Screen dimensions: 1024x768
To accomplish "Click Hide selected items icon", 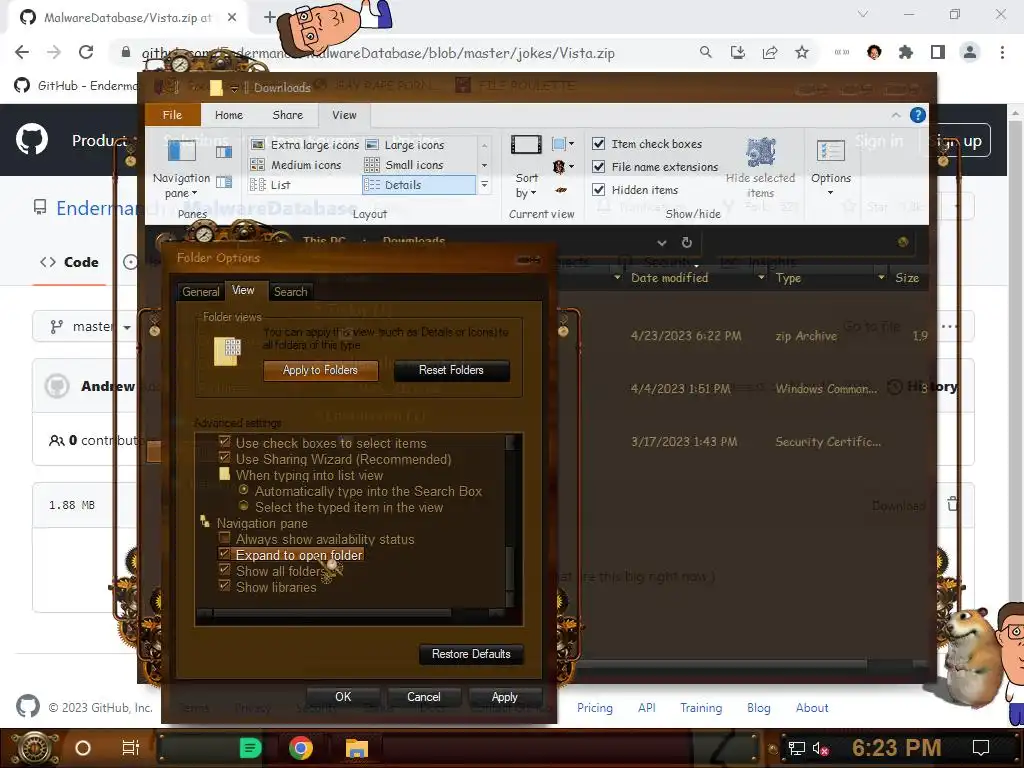I will 761,152.
